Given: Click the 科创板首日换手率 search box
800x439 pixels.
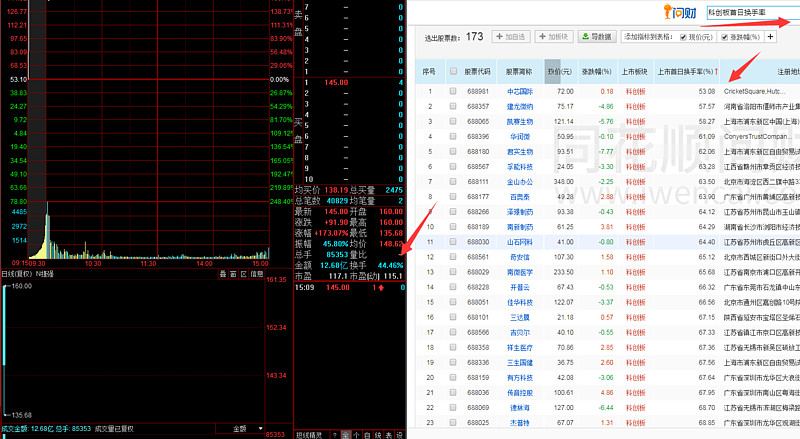Looking at the screenshot, I should click(753, 12).
